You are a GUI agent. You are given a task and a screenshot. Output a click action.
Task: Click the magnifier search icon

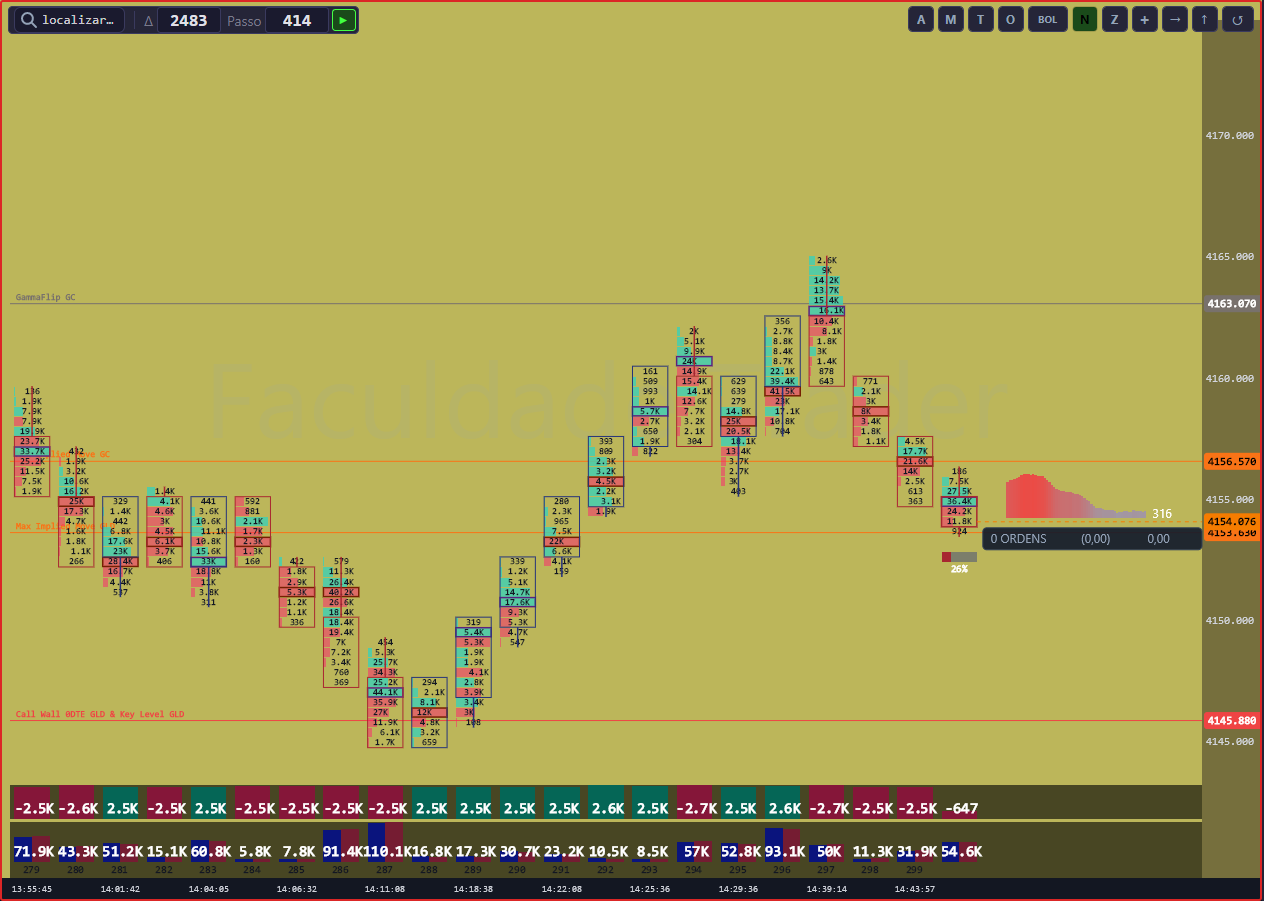pos(28,20)
